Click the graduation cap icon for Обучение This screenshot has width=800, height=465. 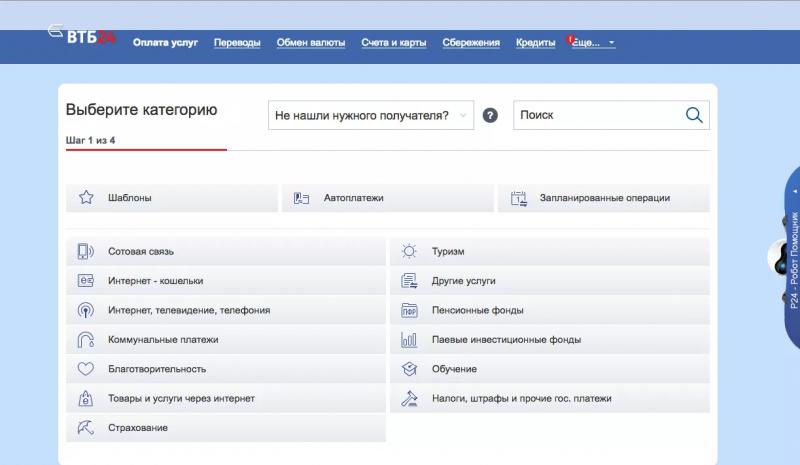click(x=409, y=369)
